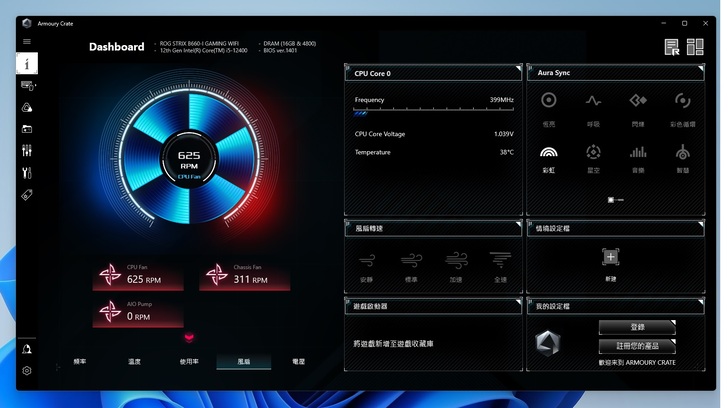This screenshot has width=728, height=408.
Task: Expand the Aura Sync panel corner
Action: (701, 68)
